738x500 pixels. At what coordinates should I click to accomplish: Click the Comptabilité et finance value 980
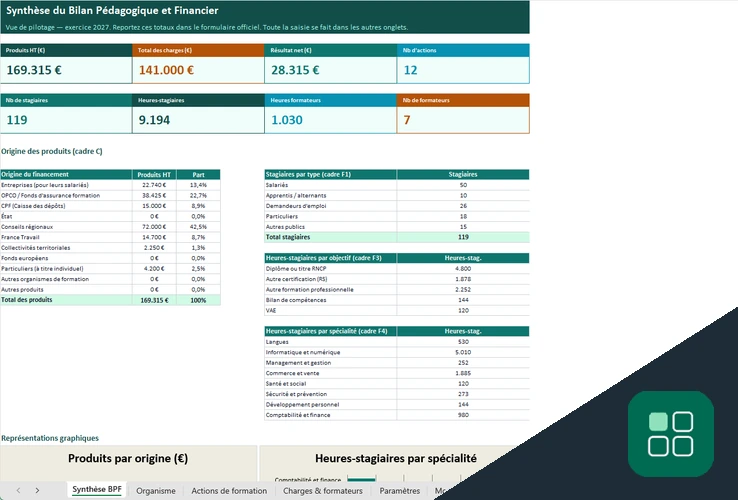[463, 415]
